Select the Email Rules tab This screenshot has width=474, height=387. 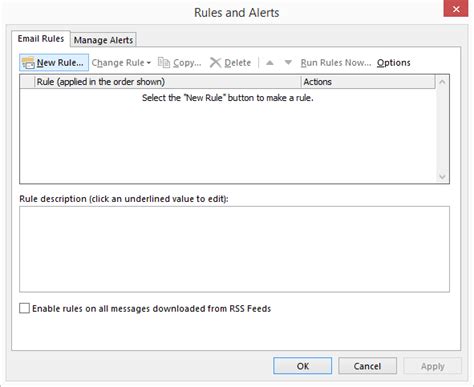click(x=41, y=39)
